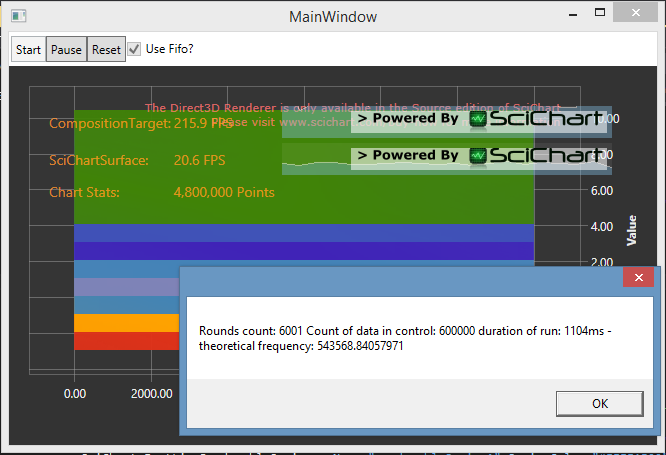Maximize the MainWindow window
The height and width of the screenshot is (455, 666).
click(600, 13)
